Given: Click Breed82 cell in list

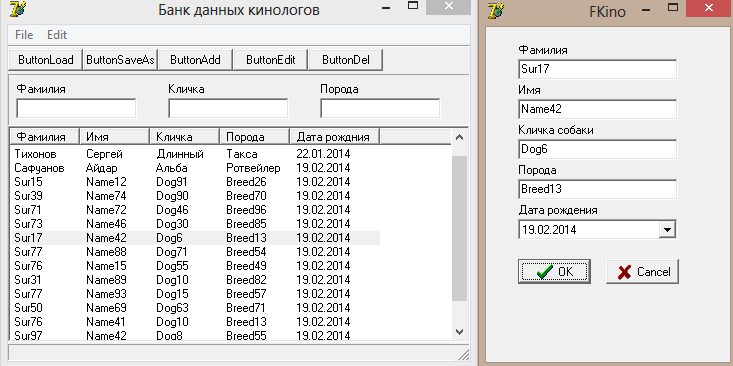Looking at the screenshot, I should point(246,280).
